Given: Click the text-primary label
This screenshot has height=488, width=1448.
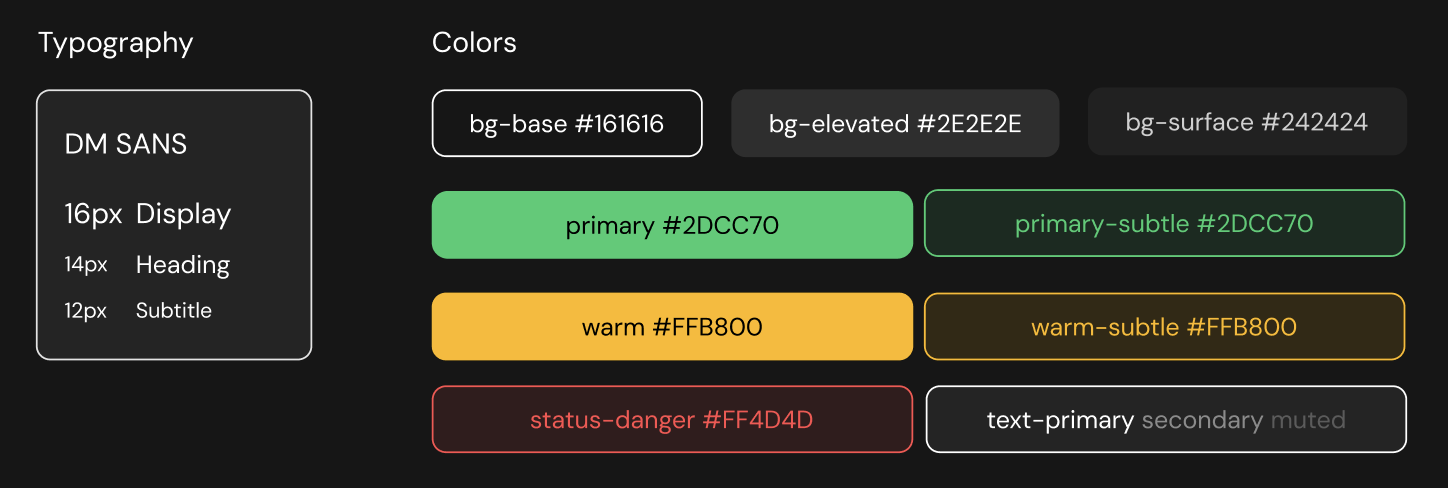Looking at the screenshot, I should click(1060, 421).
